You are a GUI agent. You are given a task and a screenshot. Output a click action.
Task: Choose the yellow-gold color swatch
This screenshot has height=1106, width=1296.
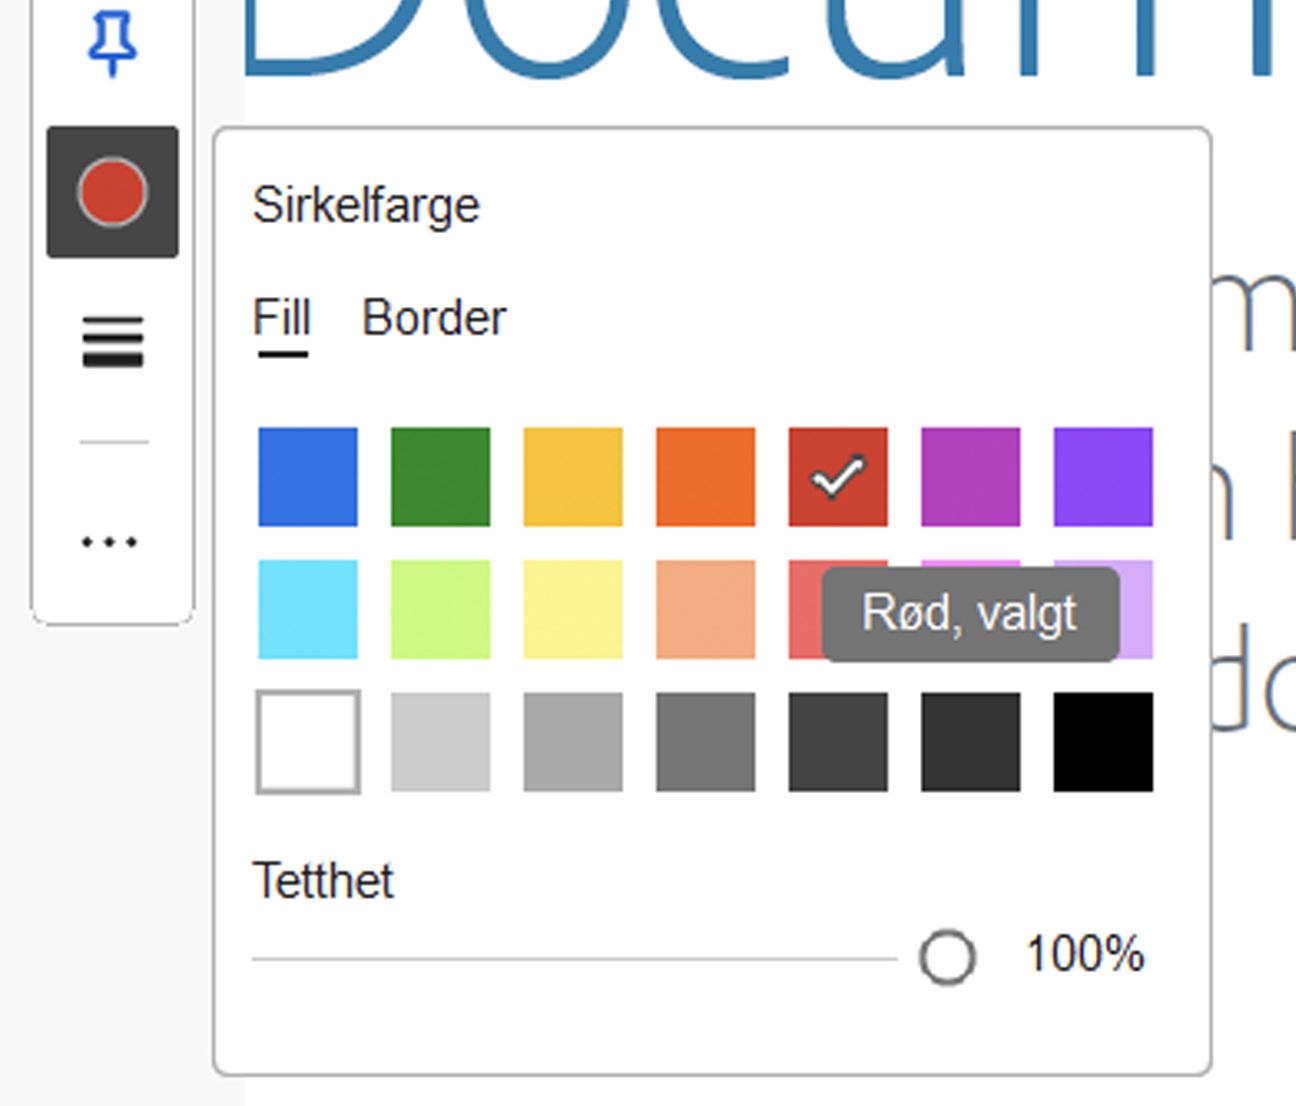573,477
